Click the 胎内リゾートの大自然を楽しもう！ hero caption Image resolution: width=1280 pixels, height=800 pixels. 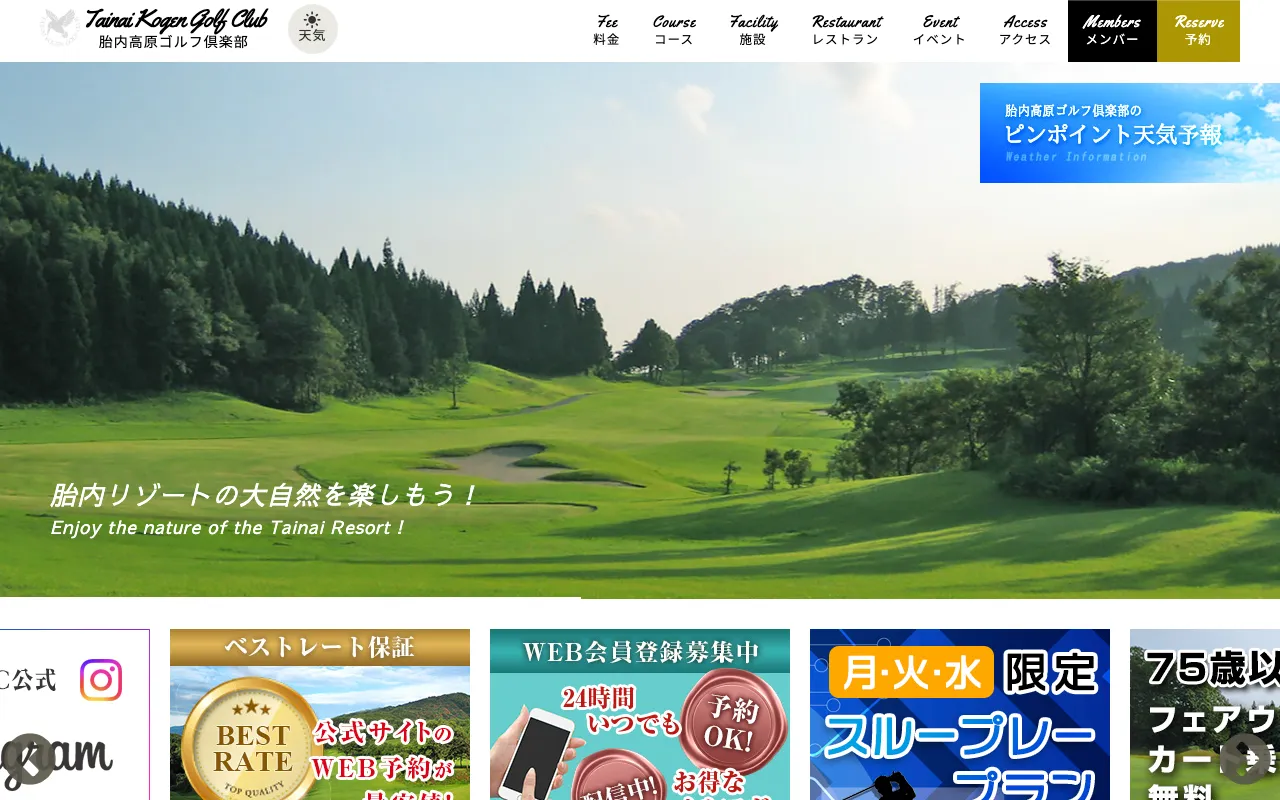265,495
